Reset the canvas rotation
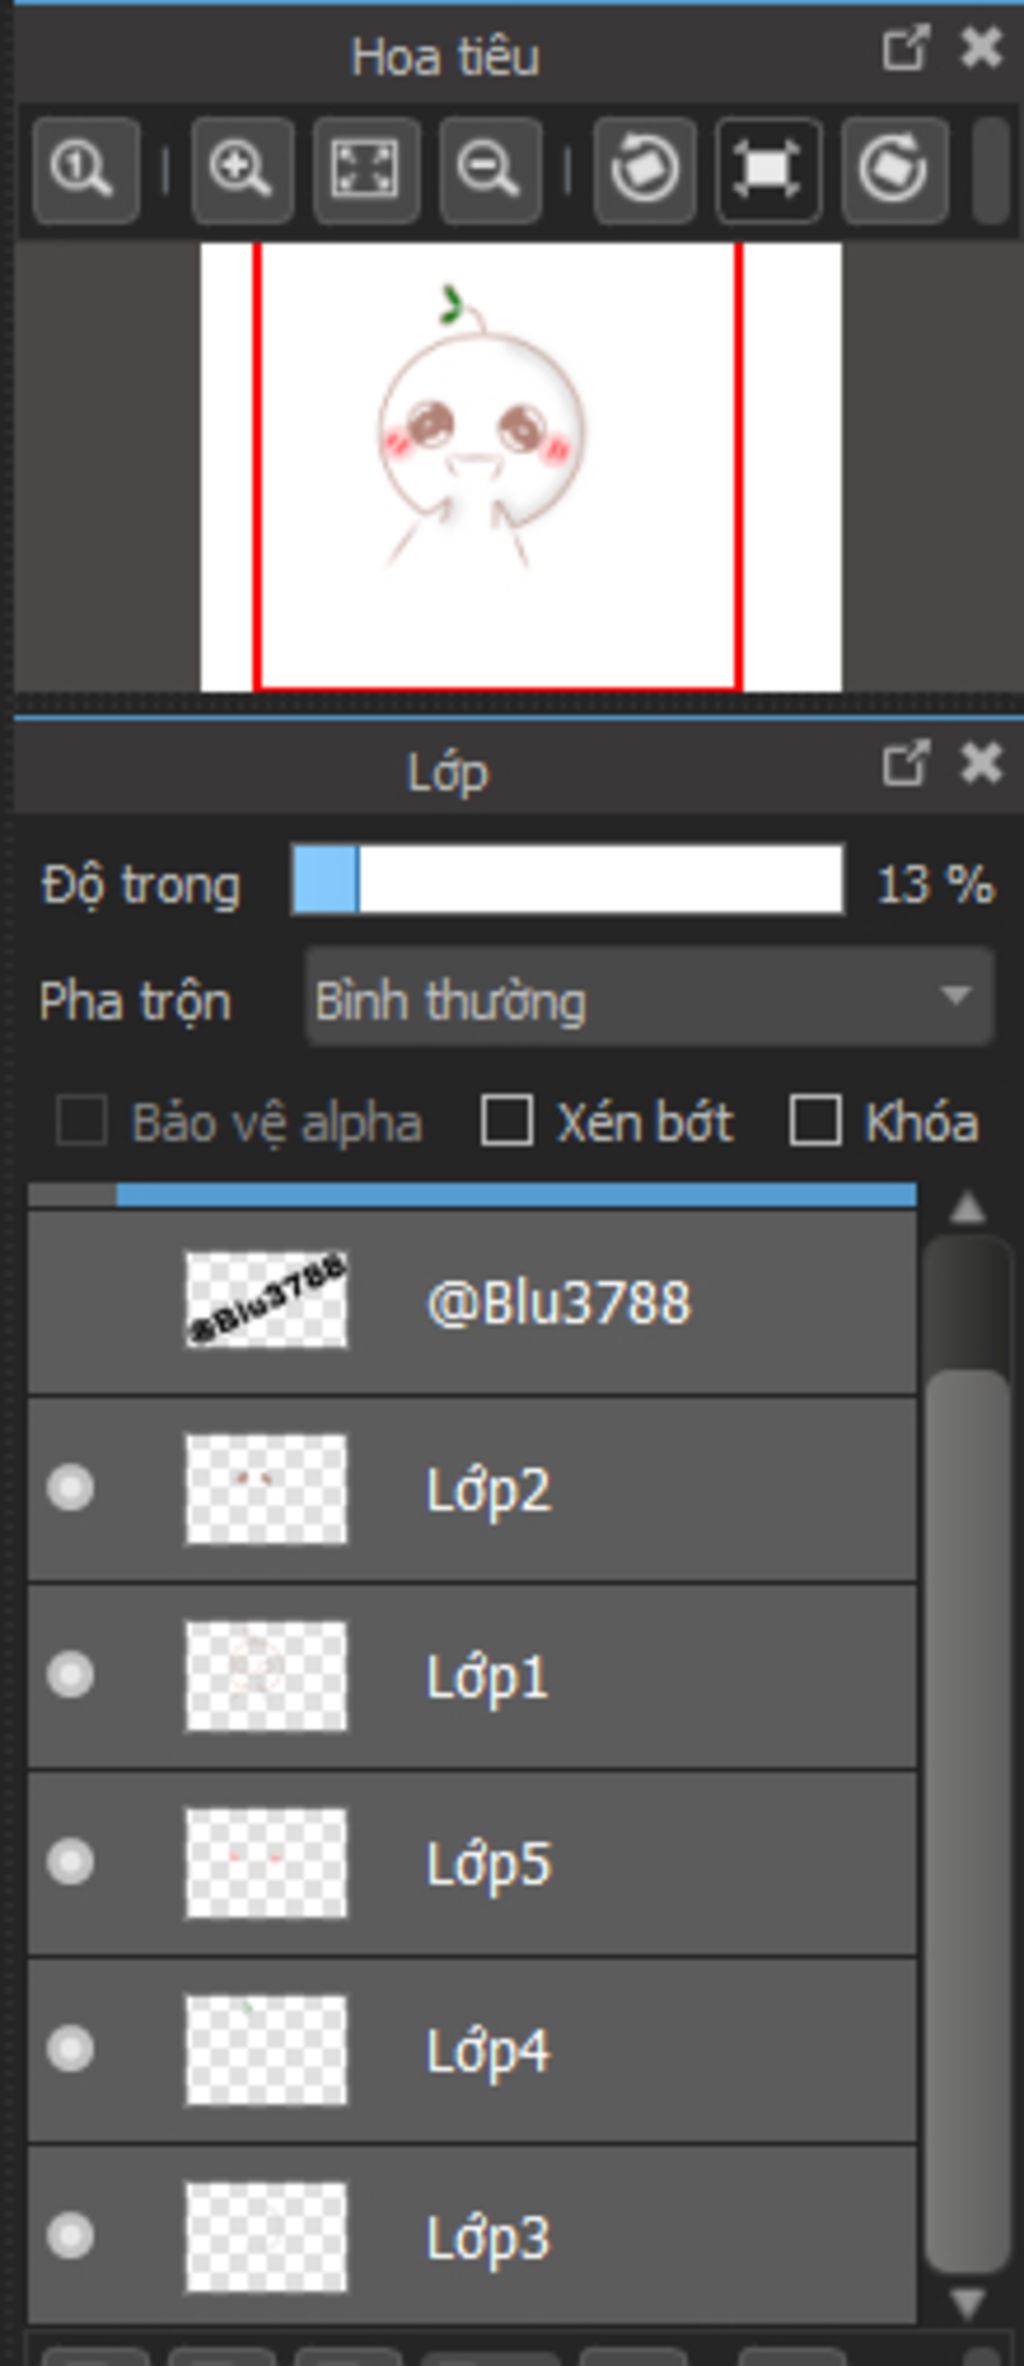The height and width of the screenshot is (2366, 1024). coord(768,169)
